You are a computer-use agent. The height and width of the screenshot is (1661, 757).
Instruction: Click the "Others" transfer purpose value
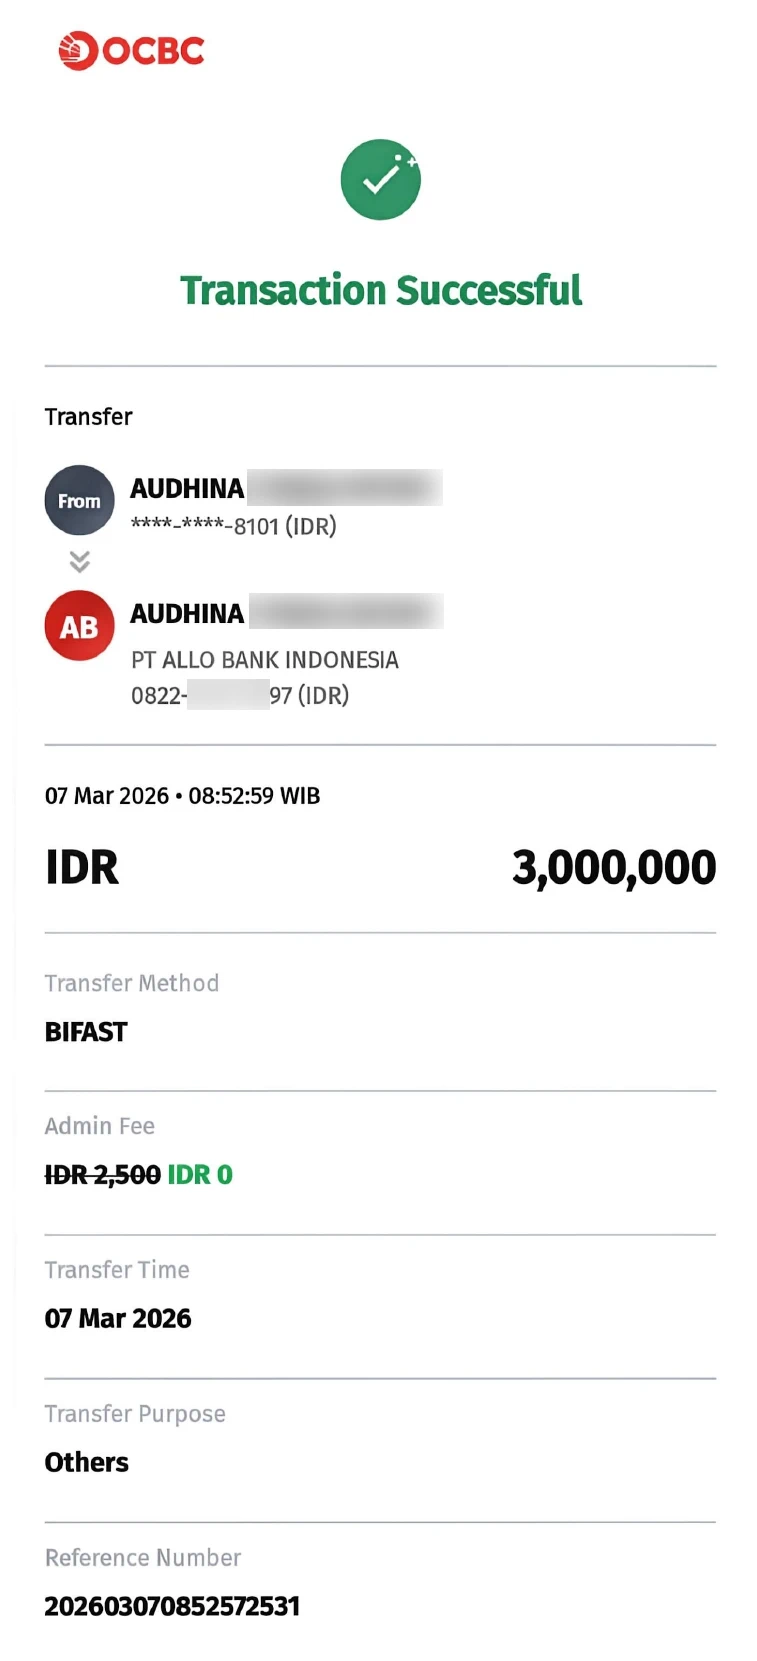pyautogui.click(x=87, y=1463)
